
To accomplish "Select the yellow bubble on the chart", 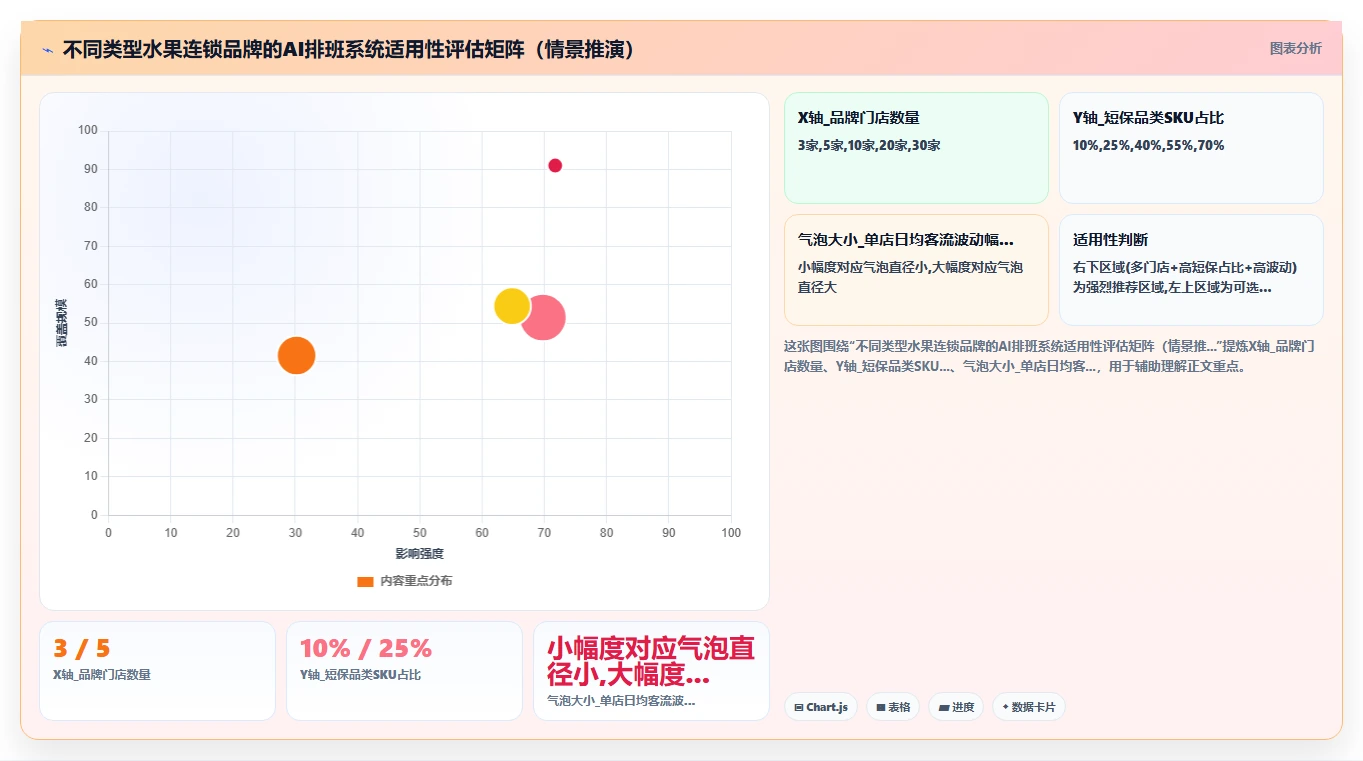I will (511, 305).
